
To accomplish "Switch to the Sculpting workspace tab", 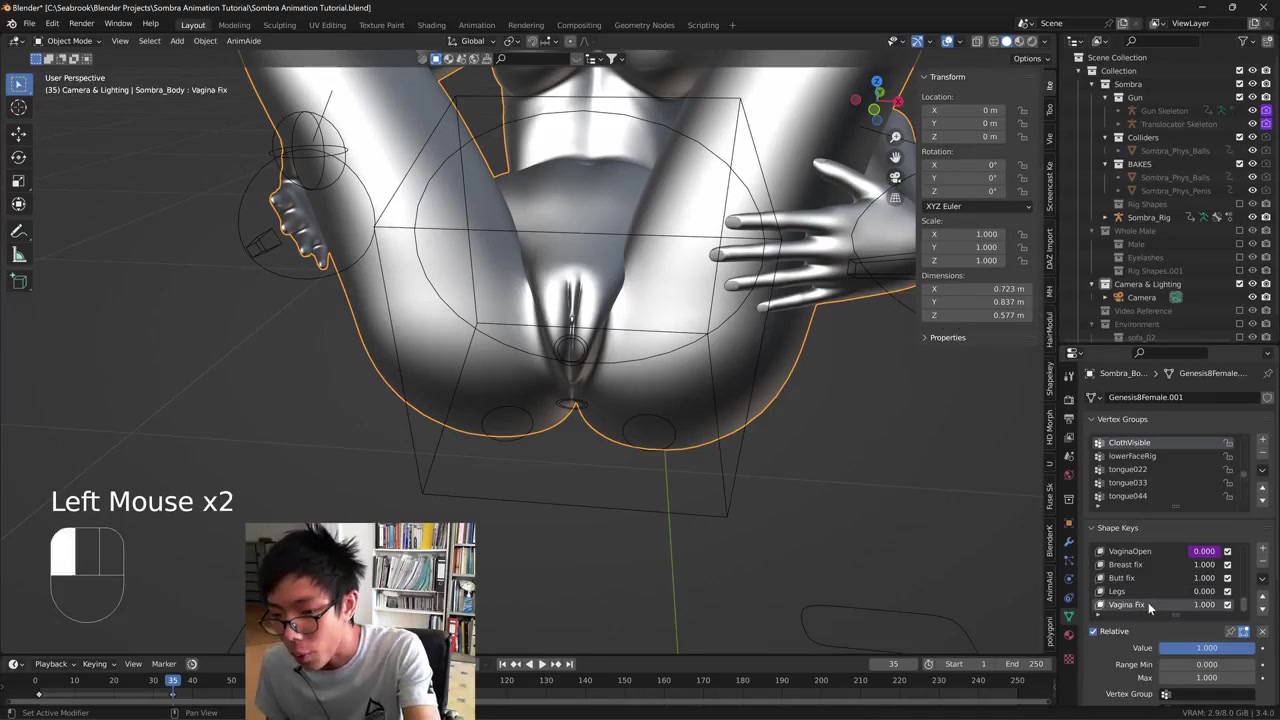I will click(x=279, y=25).
